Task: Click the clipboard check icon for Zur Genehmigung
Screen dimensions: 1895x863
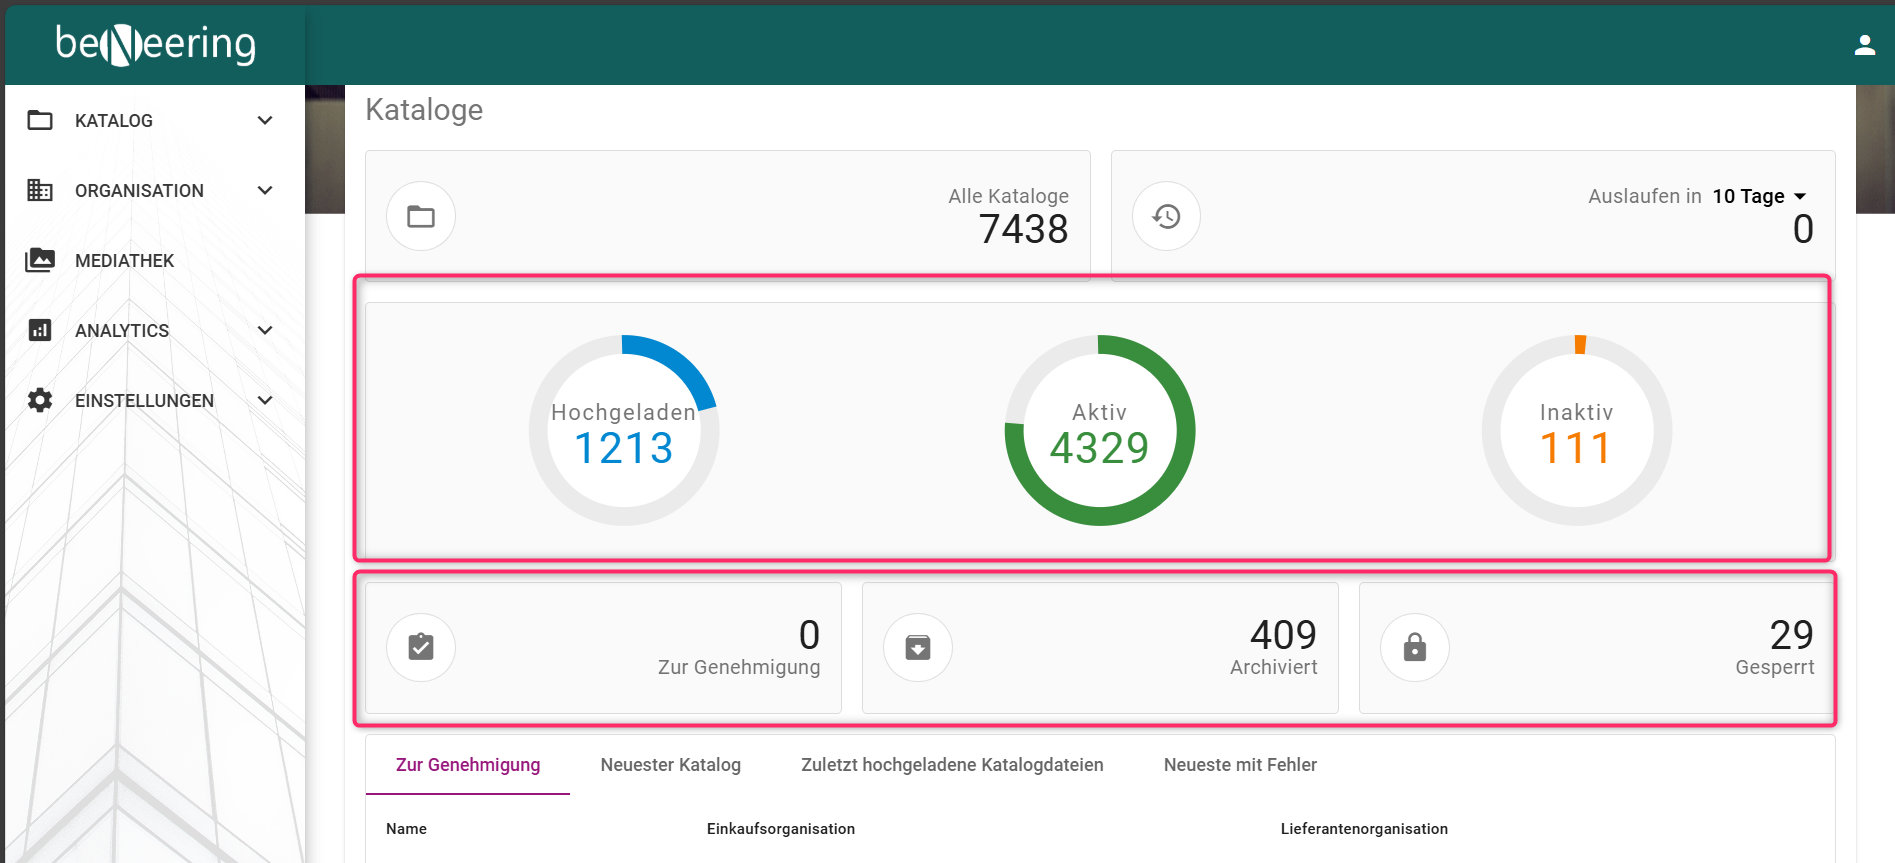Action: pos(421,648)
